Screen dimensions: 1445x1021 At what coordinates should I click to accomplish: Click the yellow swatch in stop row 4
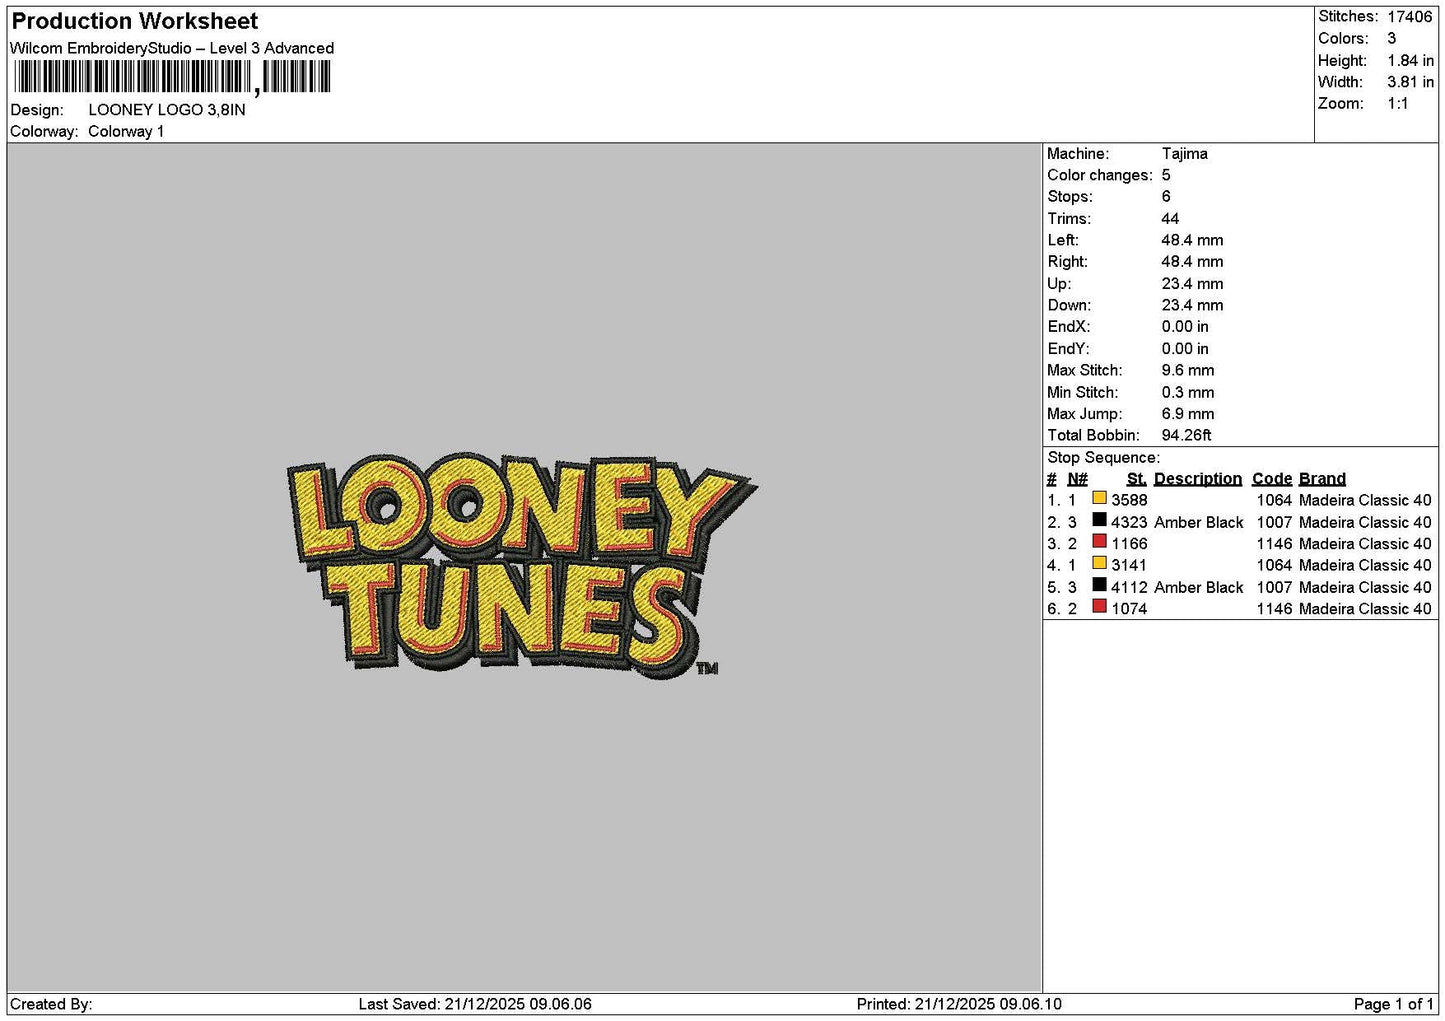click(1099, 563)
